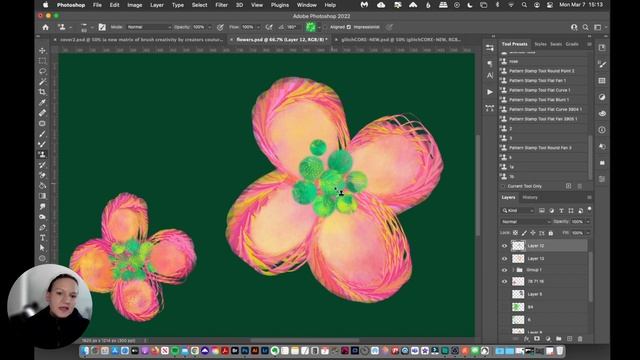Add a layer mask icon
This screenshot has height=360, width=640.
537,339
